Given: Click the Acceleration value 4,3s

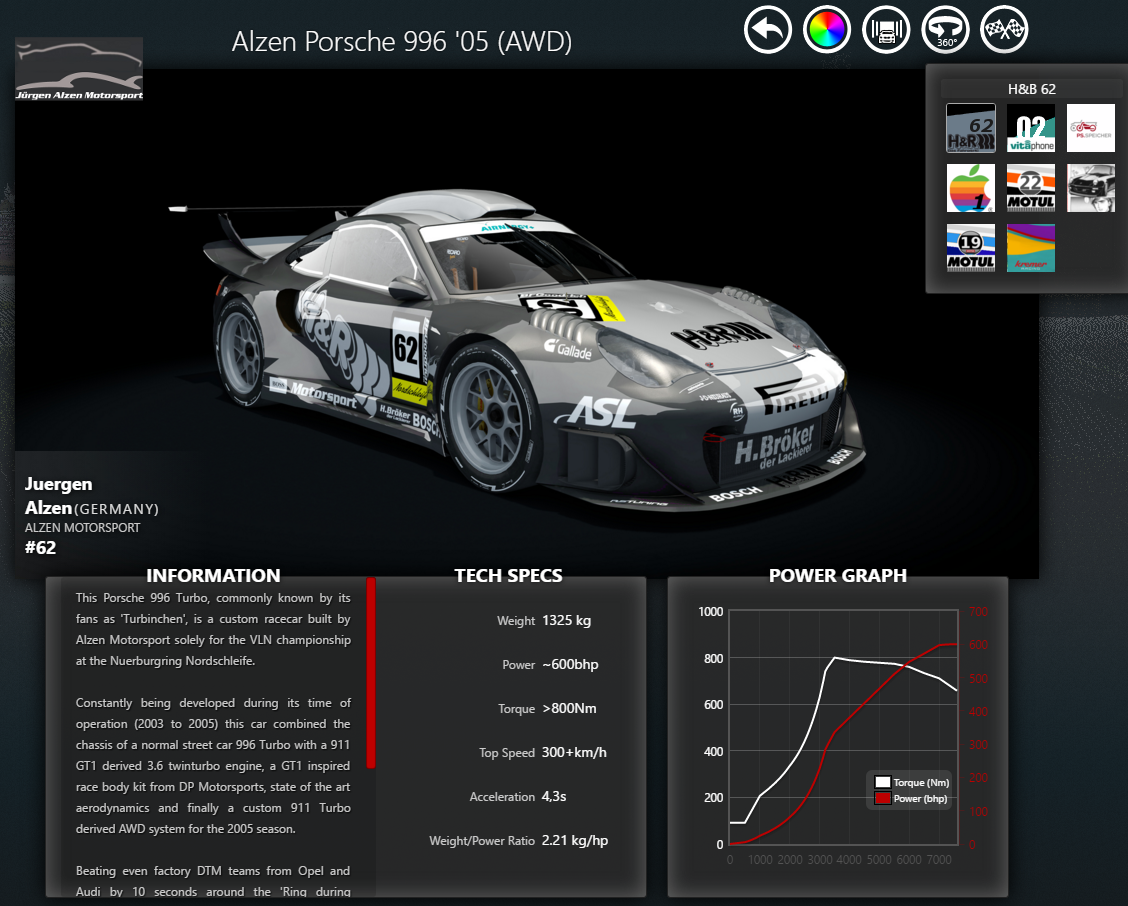Looking at the screenshot, I should 554,797.
